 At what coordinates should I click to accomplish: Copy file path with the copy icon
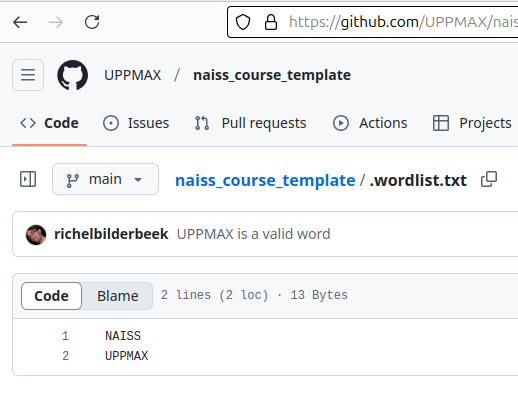489,179
